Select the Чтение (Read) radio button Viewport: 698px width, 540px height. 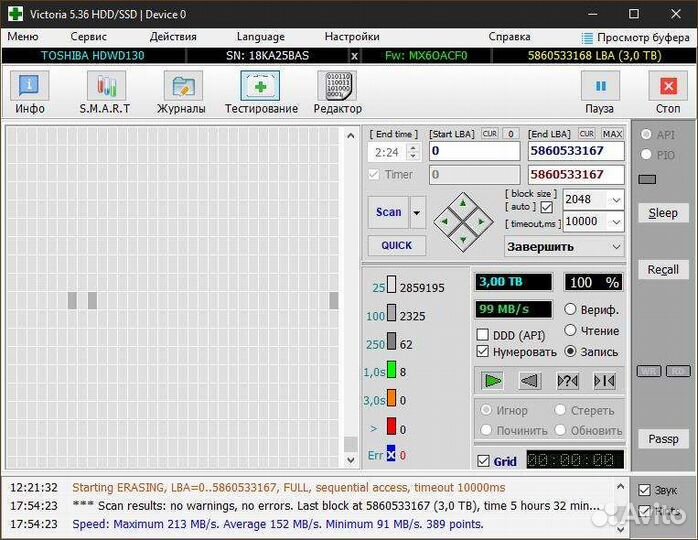pyautogui.click(x=570, y=330)
